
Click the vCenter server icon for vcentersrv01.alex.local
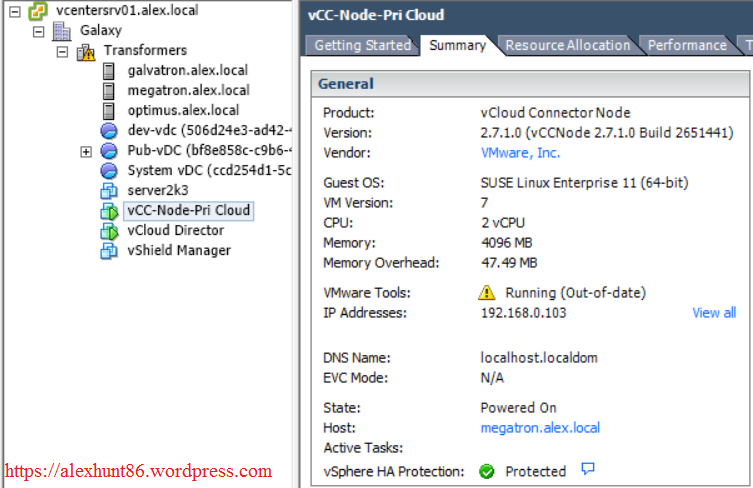(x=39, y=11)
